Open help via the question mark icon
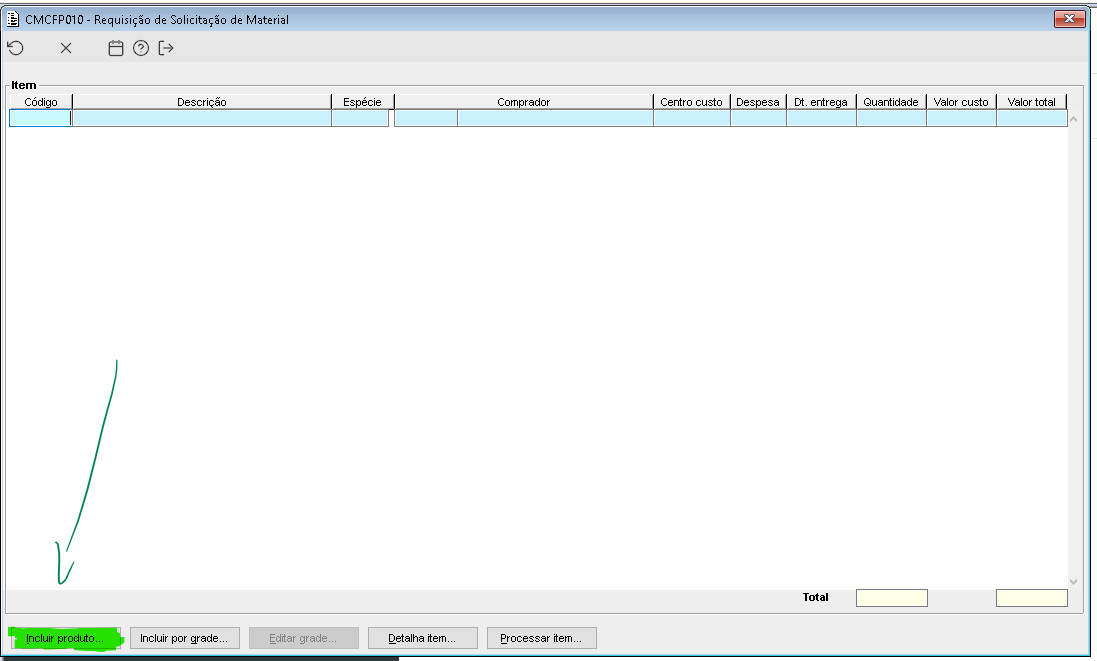 coord(141,48)
